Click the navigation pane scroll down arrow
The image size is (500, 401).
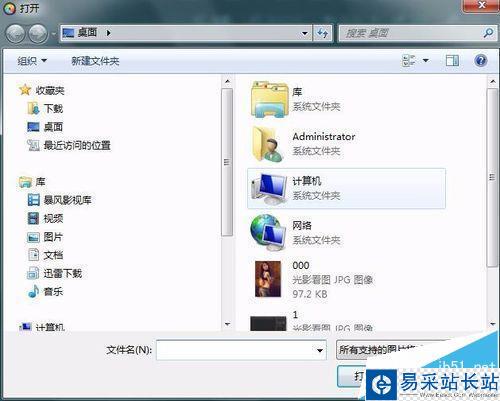pyautogui.click(x=227, y=324)
